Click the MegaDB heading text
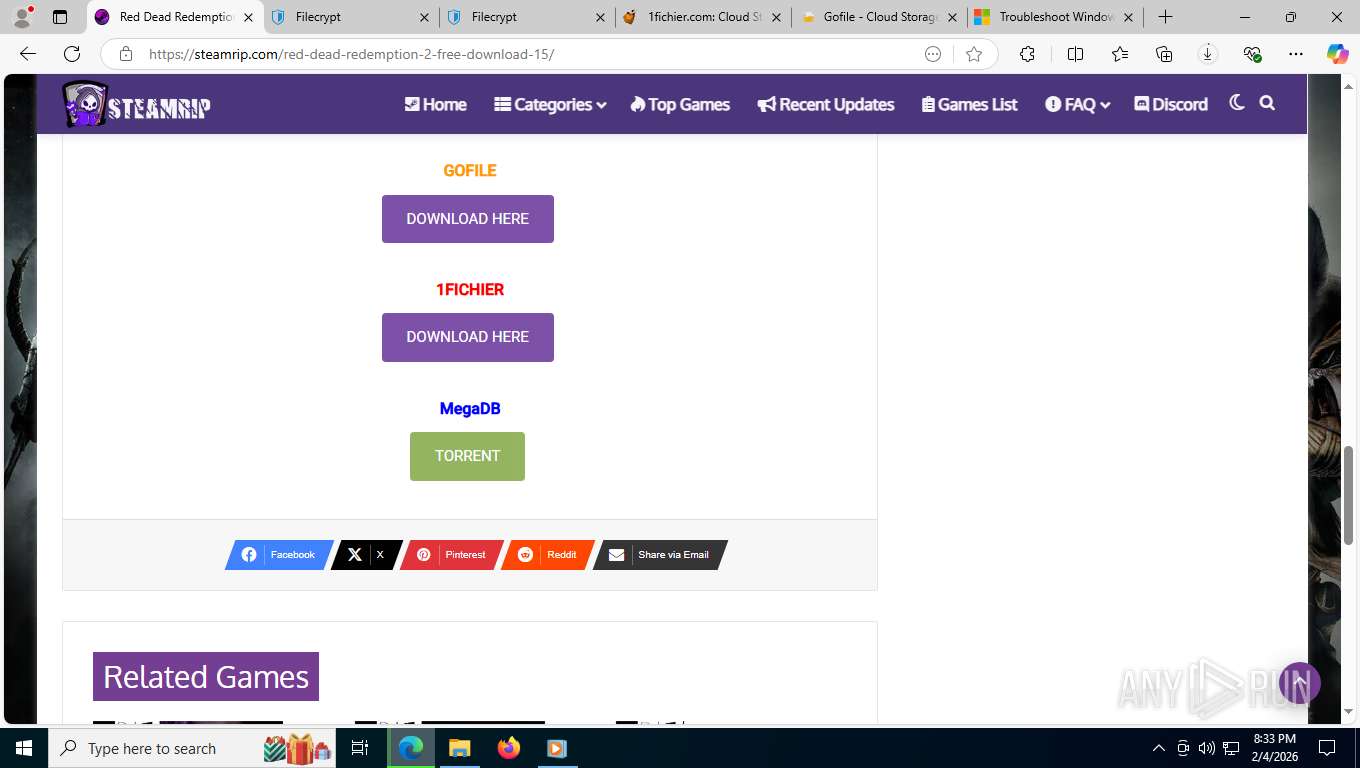1360x768 pixels. coord(470,408)
